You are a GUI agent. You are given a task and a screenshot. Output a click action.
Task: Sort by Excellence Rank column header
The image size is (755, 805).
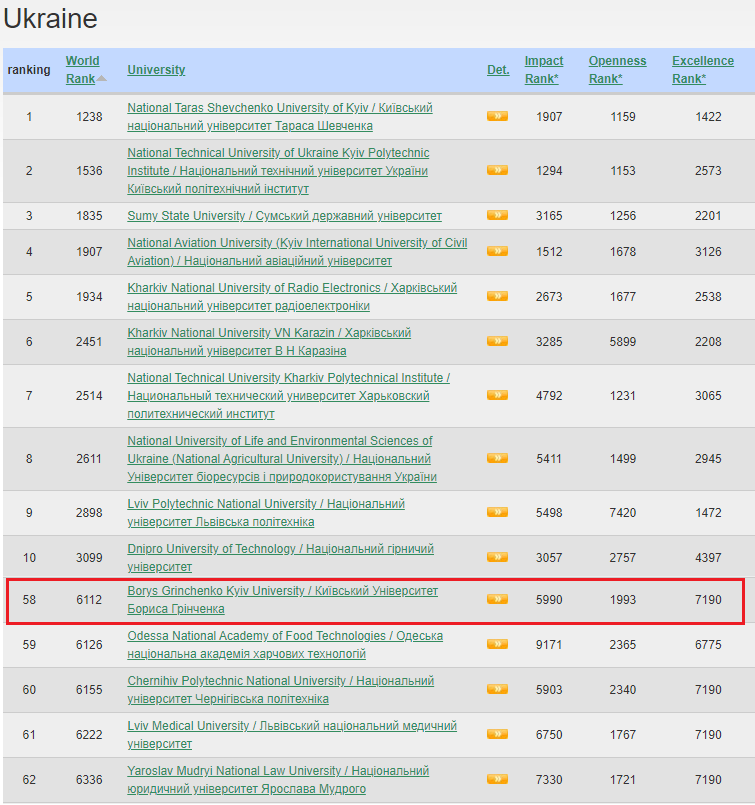[x=702, y=70]
